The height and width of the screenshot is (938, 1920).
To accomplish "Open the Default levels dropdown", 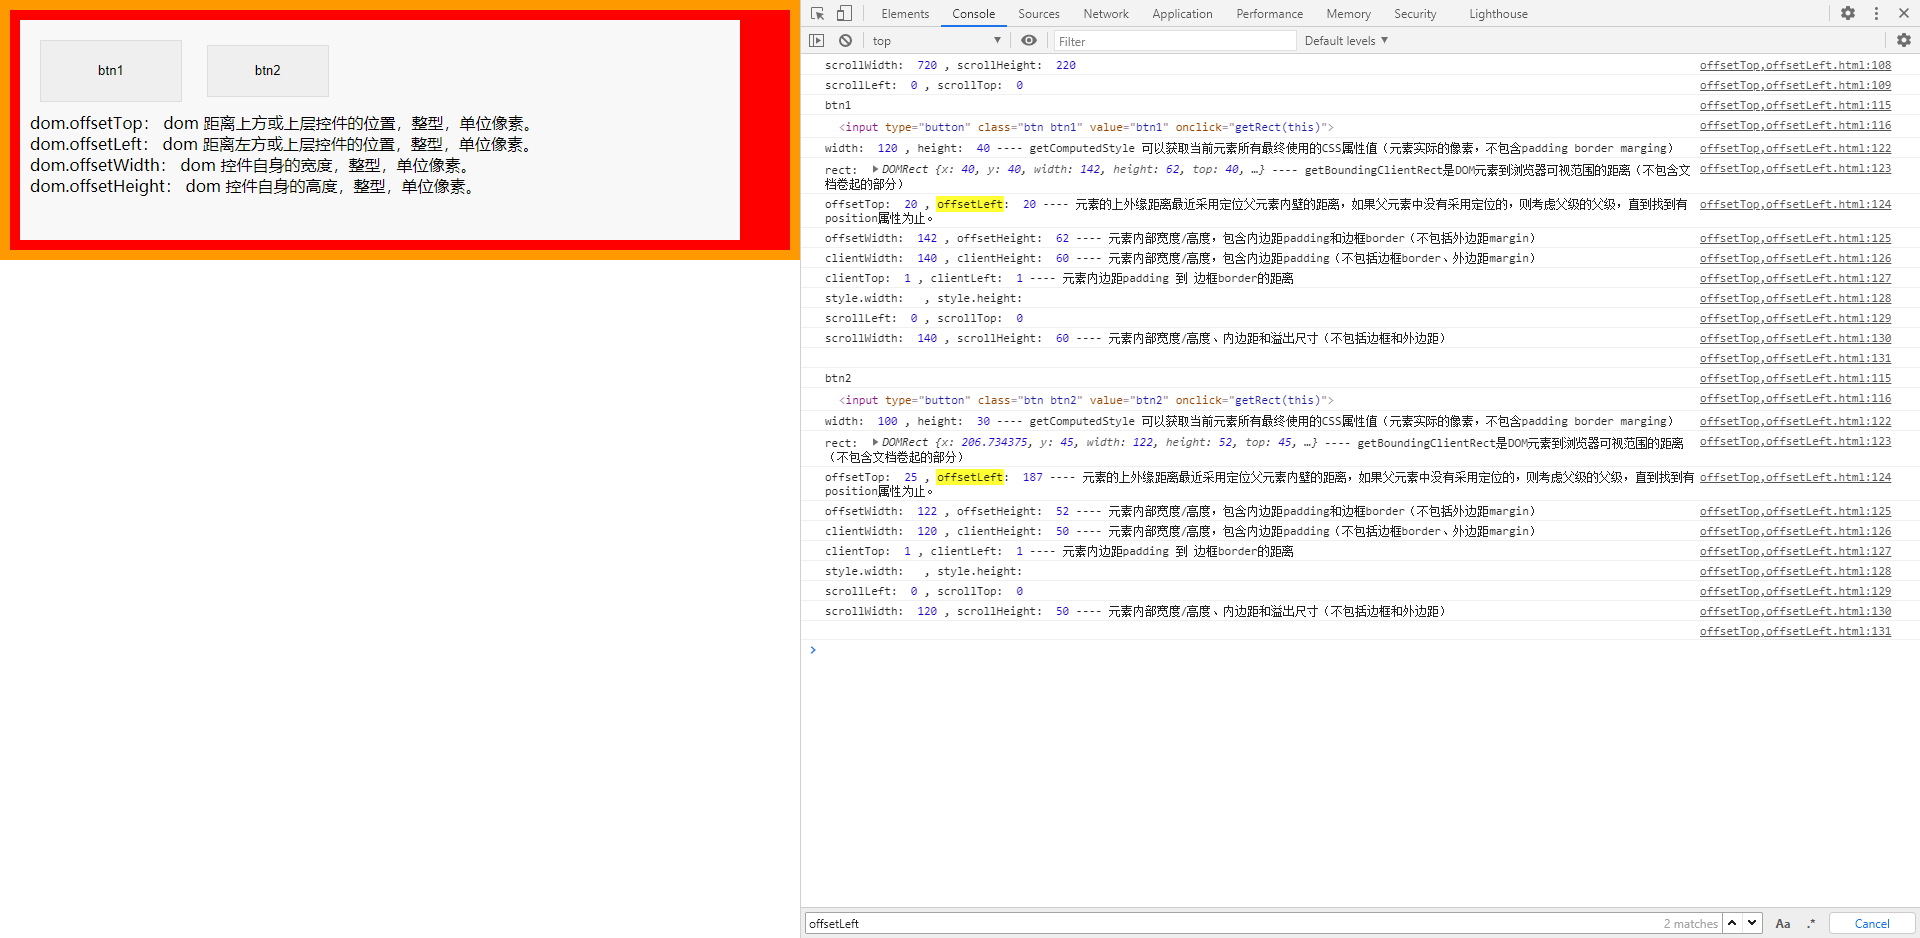I will pyautogui.click(x=1344, y=40).
